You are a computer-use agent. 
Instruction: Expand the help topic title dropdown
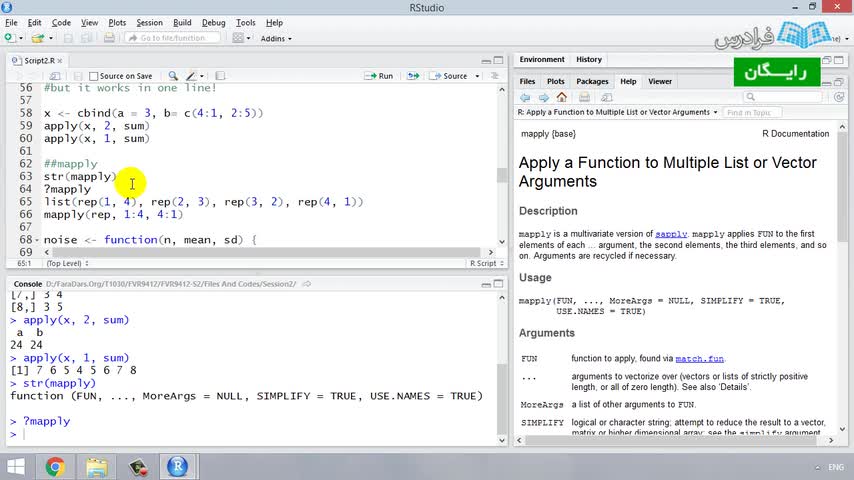click(715, 112)
